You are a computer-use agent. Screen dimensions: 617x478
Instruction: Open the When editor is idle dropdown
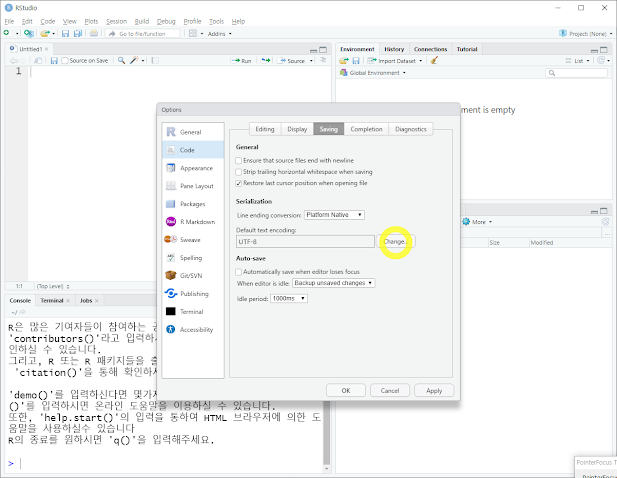[334, 283]
